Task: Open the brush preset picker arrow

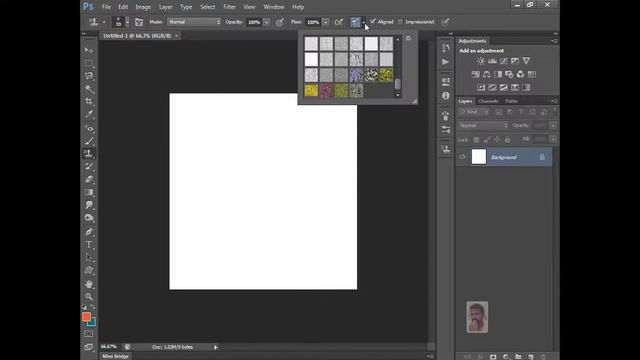Action: point(127,22)
